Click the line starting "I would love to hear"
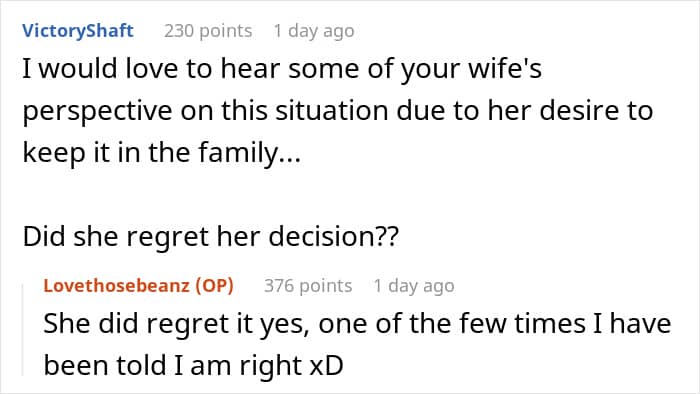This screenshot has width=700, height=394. click(282, 70)
